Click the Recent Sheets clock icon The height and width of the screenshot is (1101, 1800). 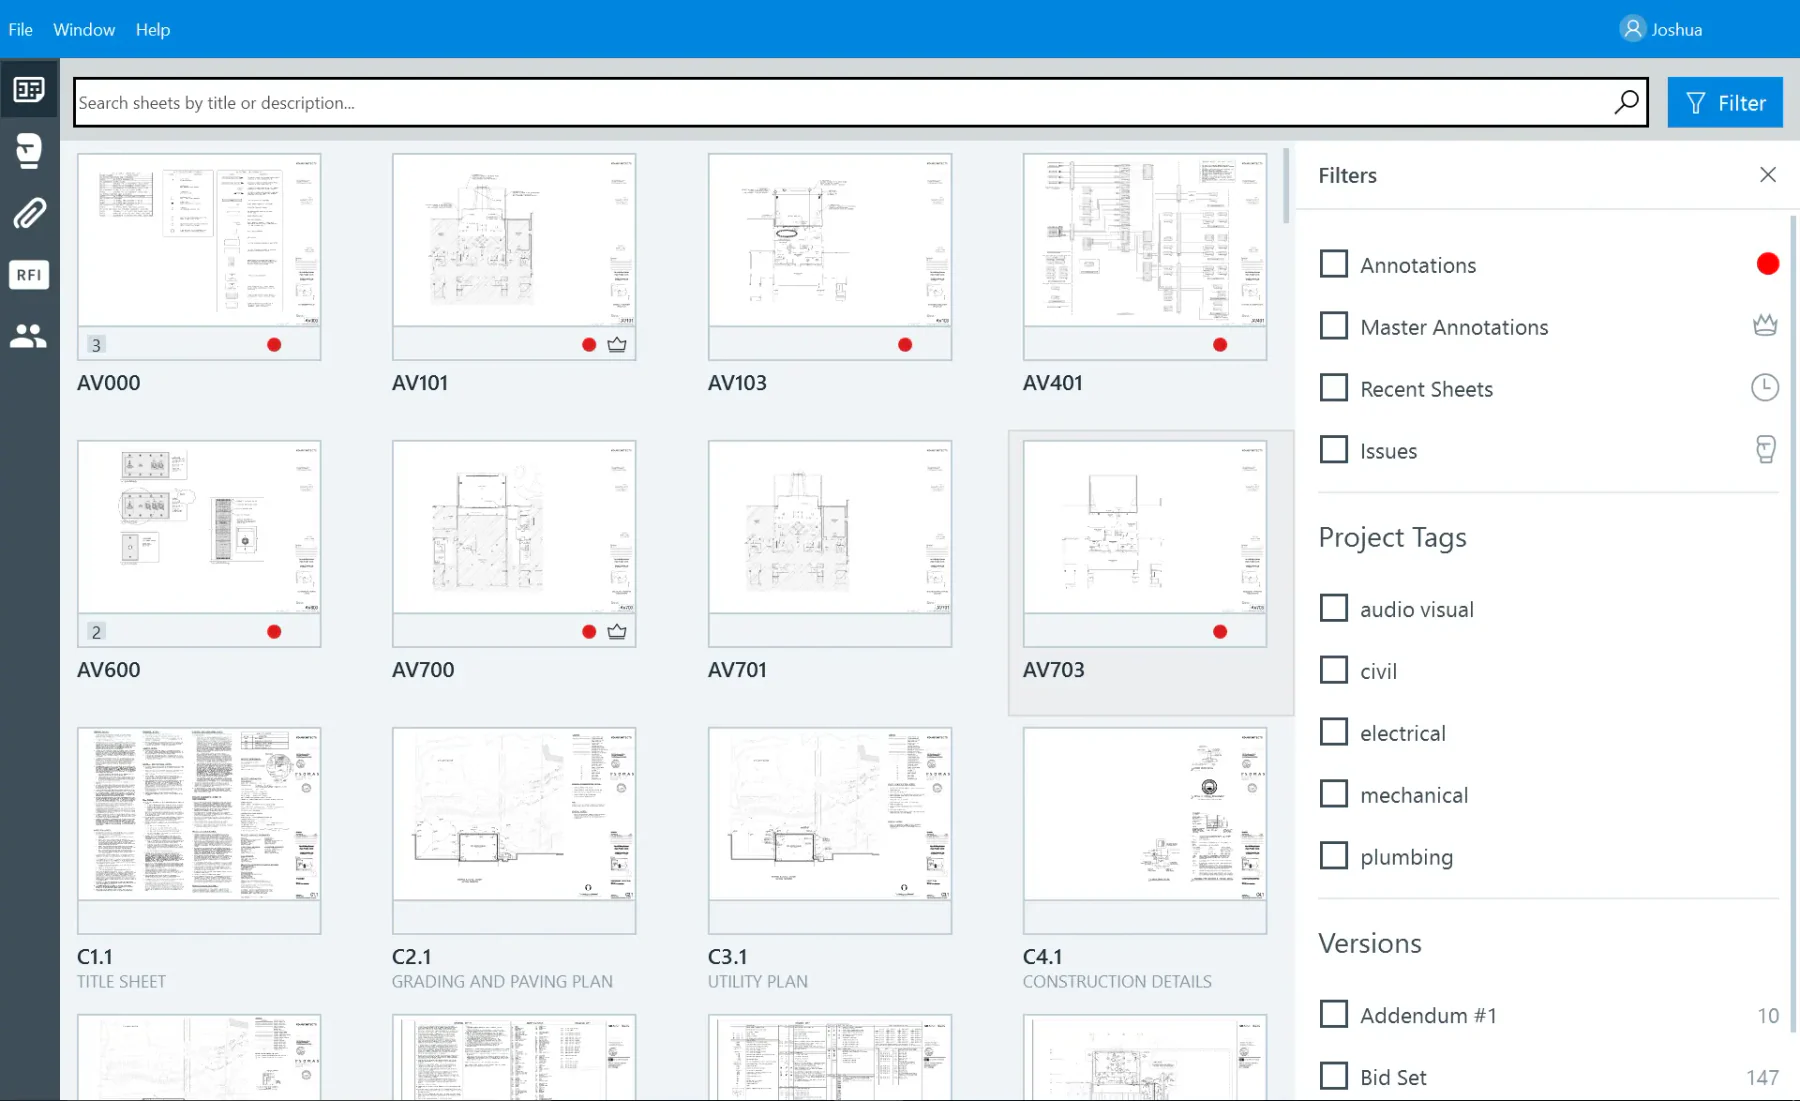coord(1765,388)
